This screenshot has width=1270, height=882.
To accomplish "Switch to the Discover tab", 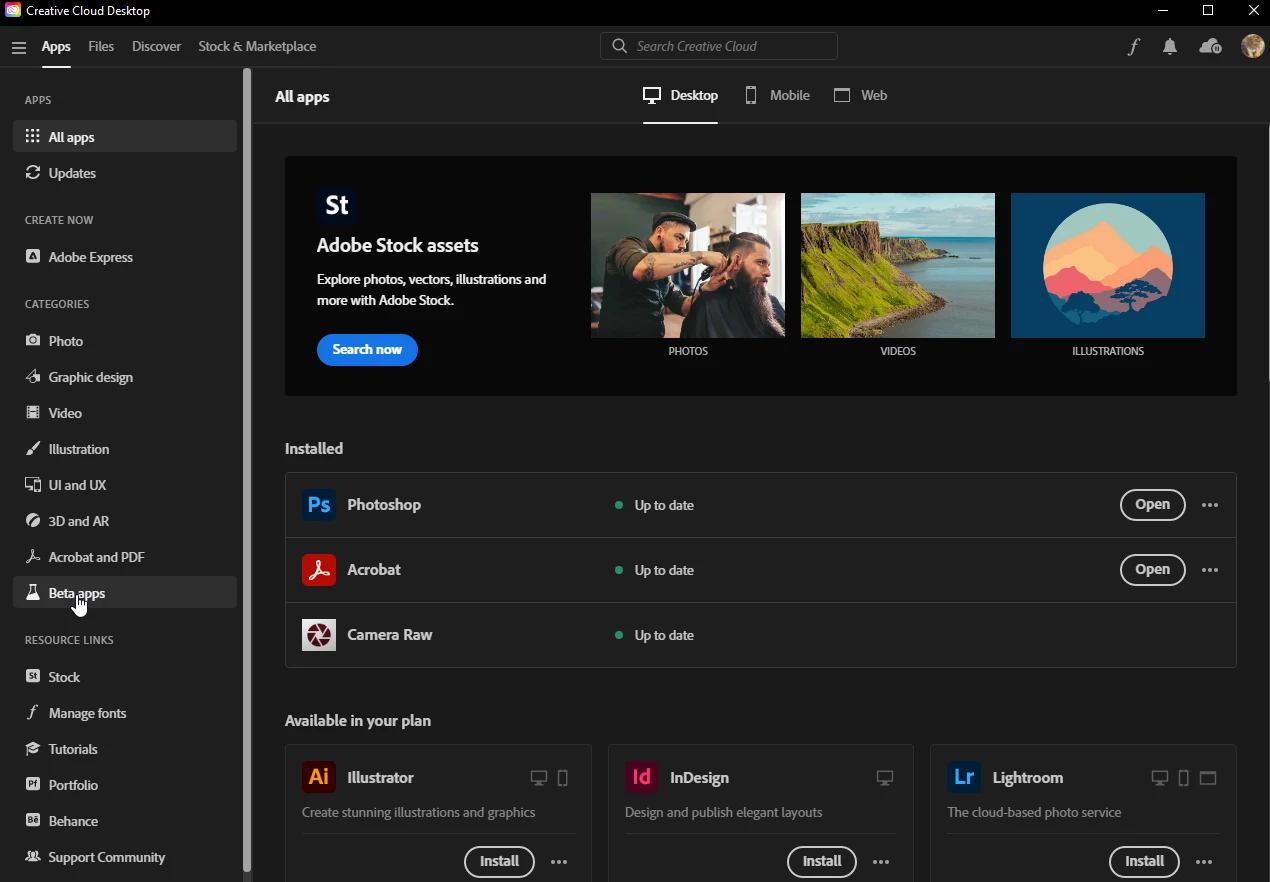I will coord(157,46).
